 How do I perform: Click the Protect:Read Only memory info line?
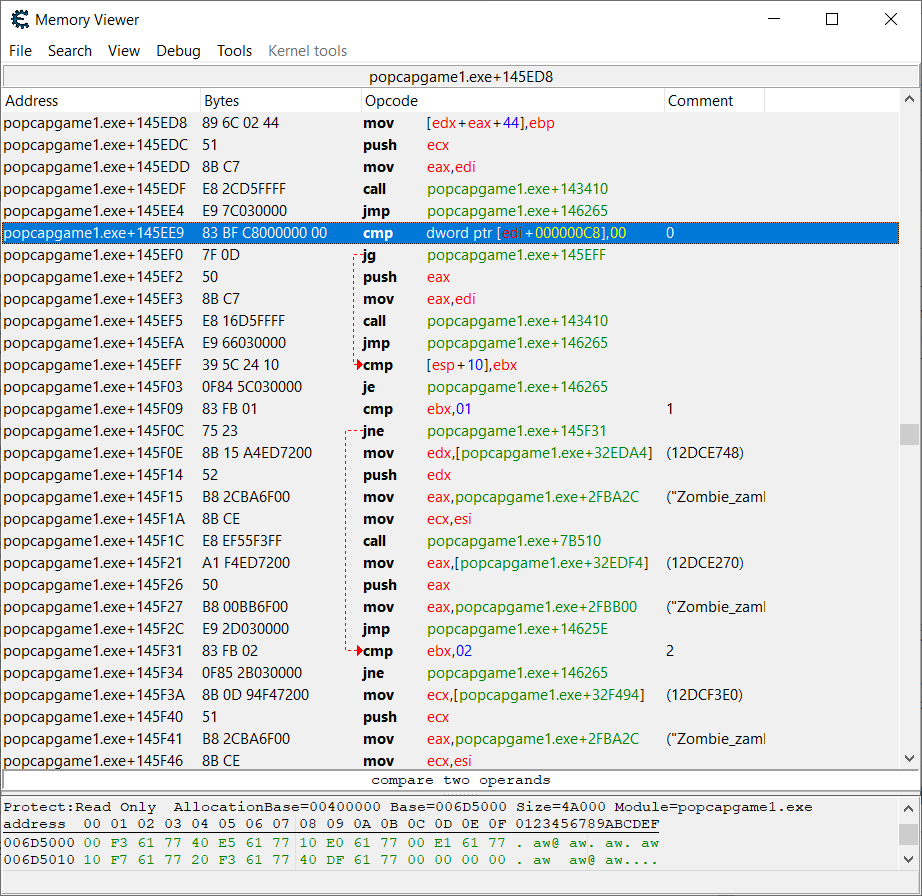[x=408, y=807]
